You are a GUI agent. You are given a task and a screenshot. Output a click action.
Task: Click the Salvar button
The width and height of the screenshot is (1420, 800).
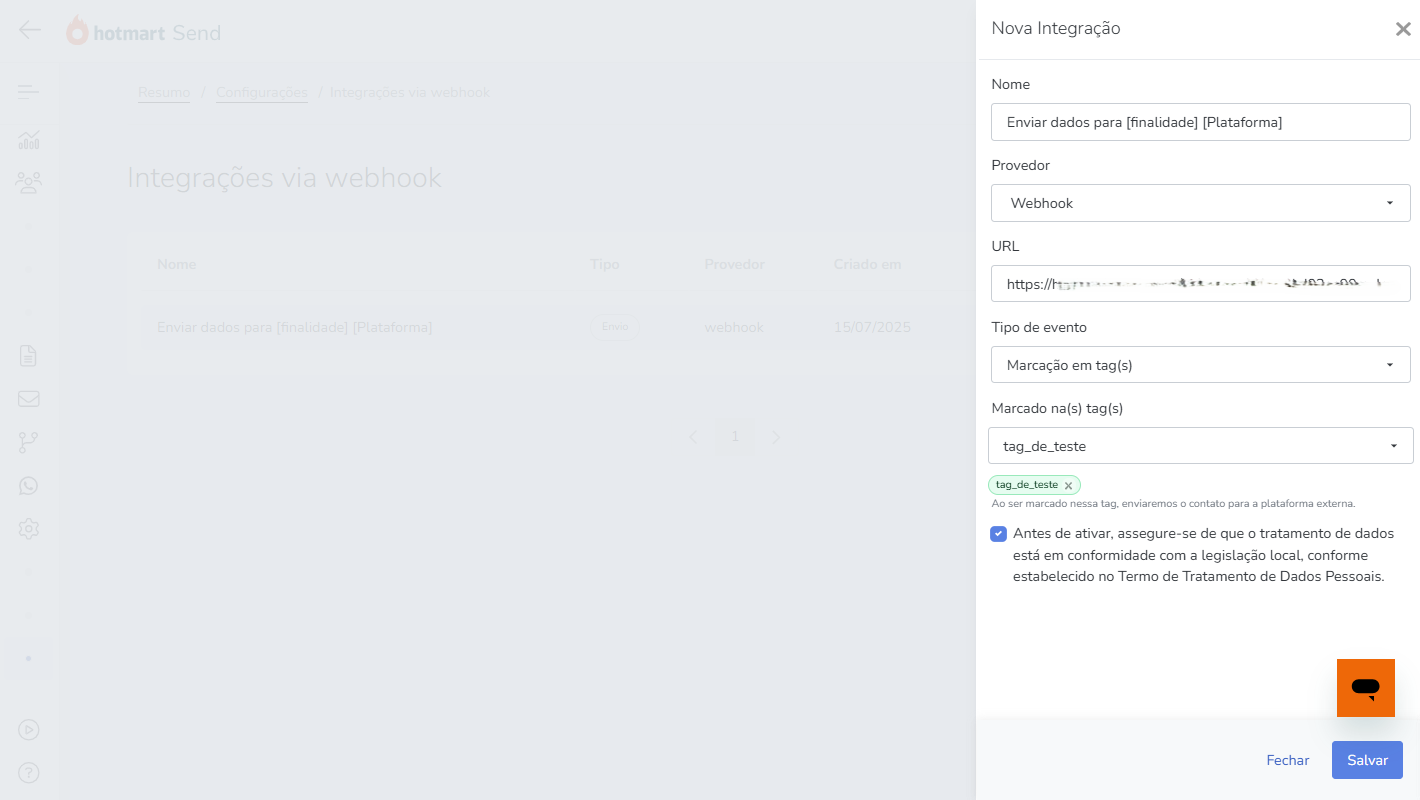coord(1367,760)
